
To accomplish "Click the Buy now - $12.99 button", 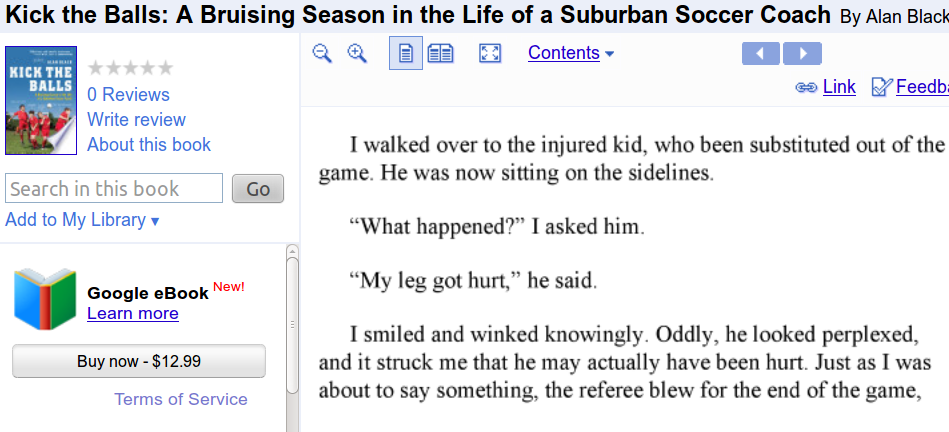I will 139,361.
